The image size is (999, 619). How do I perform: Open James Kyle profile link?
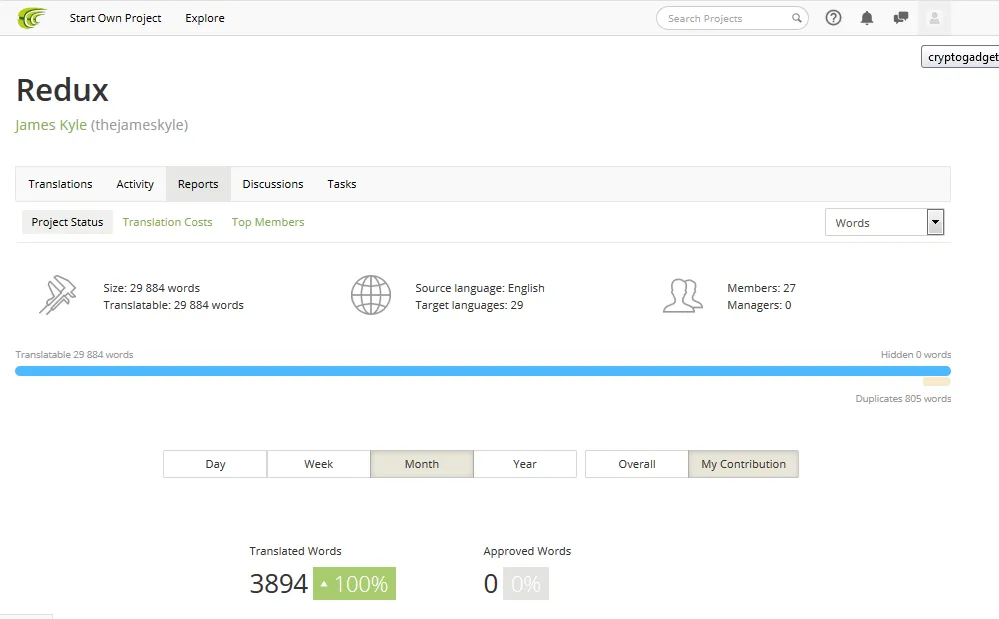coord(51,125)
